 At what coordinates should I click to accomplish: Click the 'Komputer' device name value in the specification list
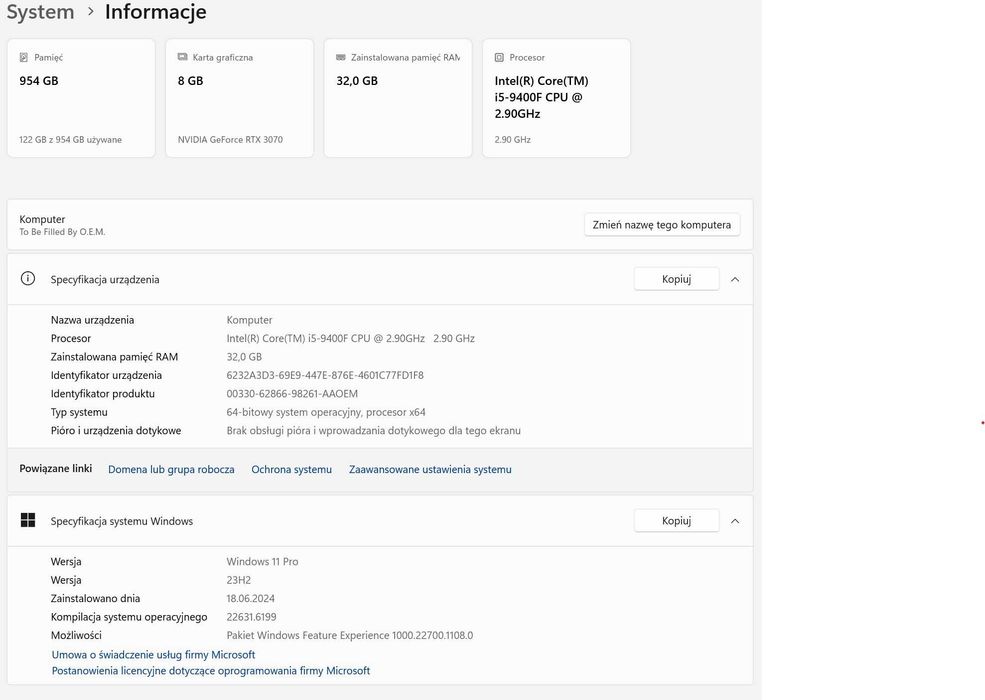(249, 320)
